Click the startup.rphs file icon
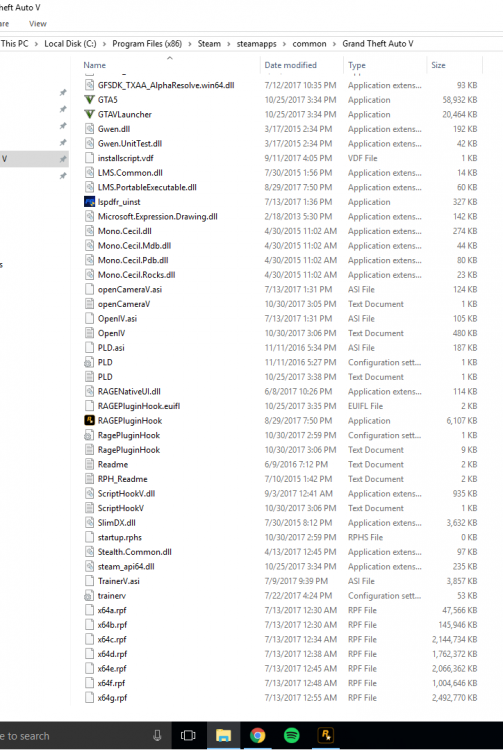 coord(89,537)
